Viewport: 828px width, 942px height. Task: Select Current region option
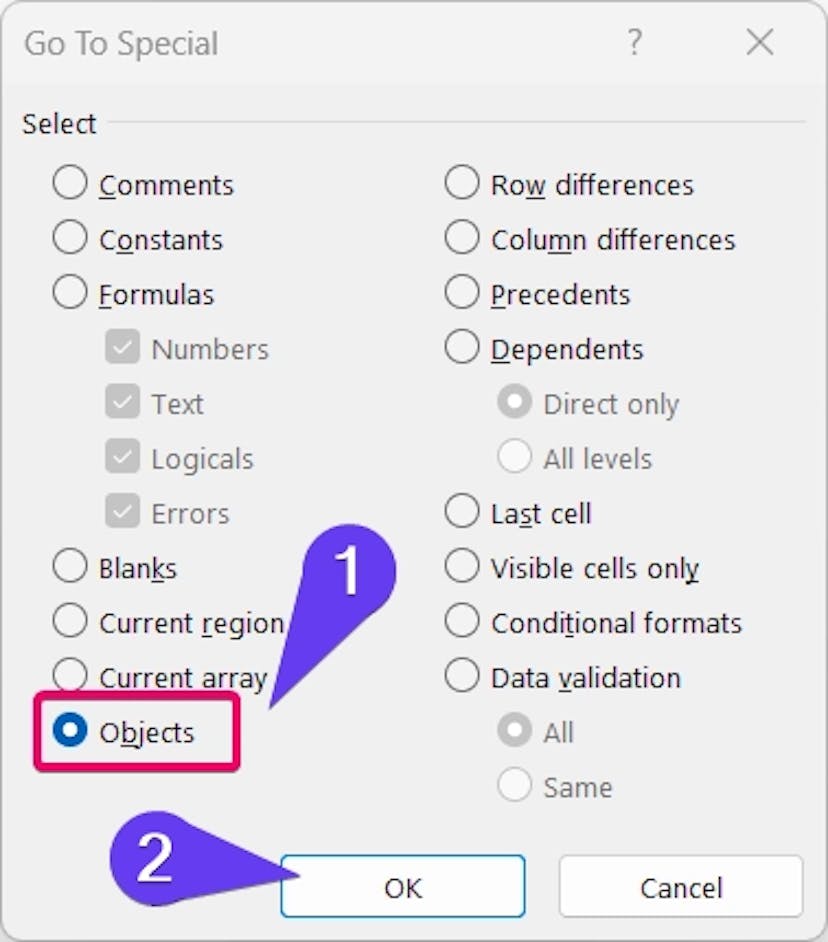[70, 622]
